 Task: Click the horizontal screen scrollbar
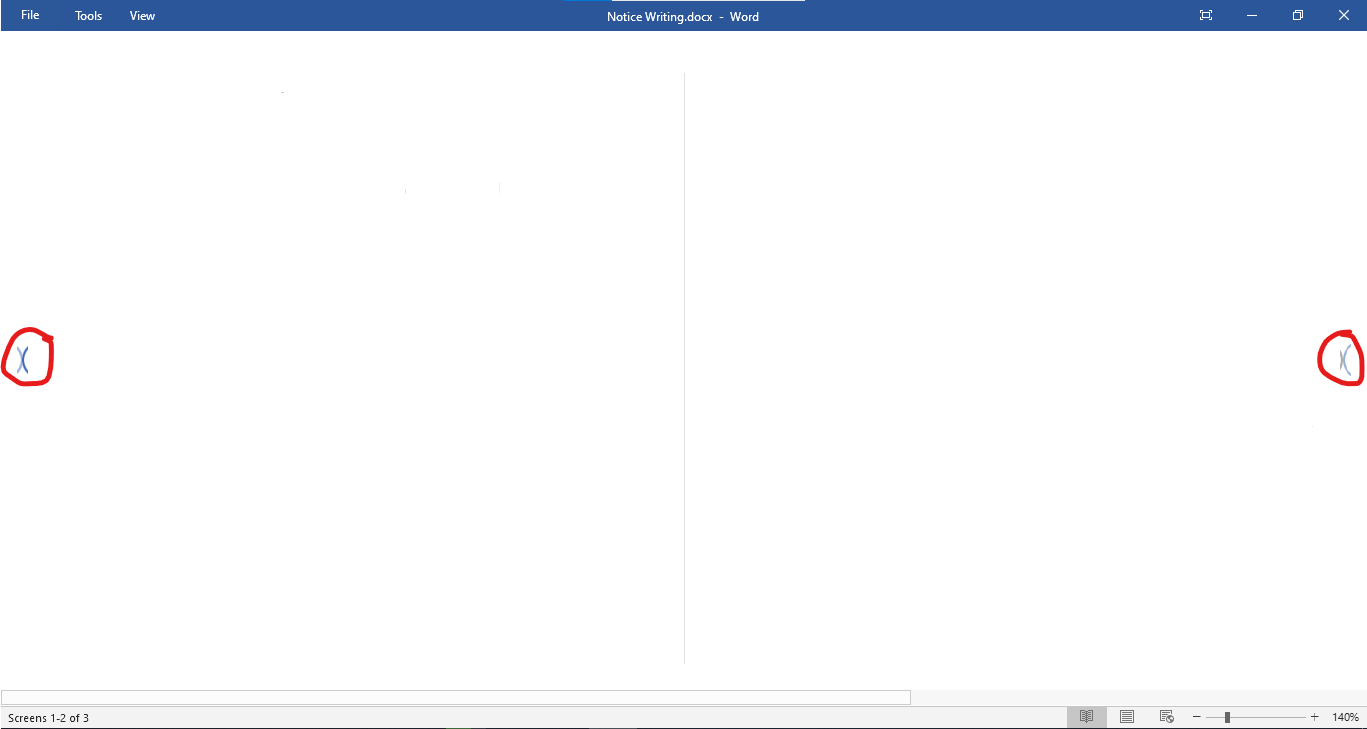(456, 697)
